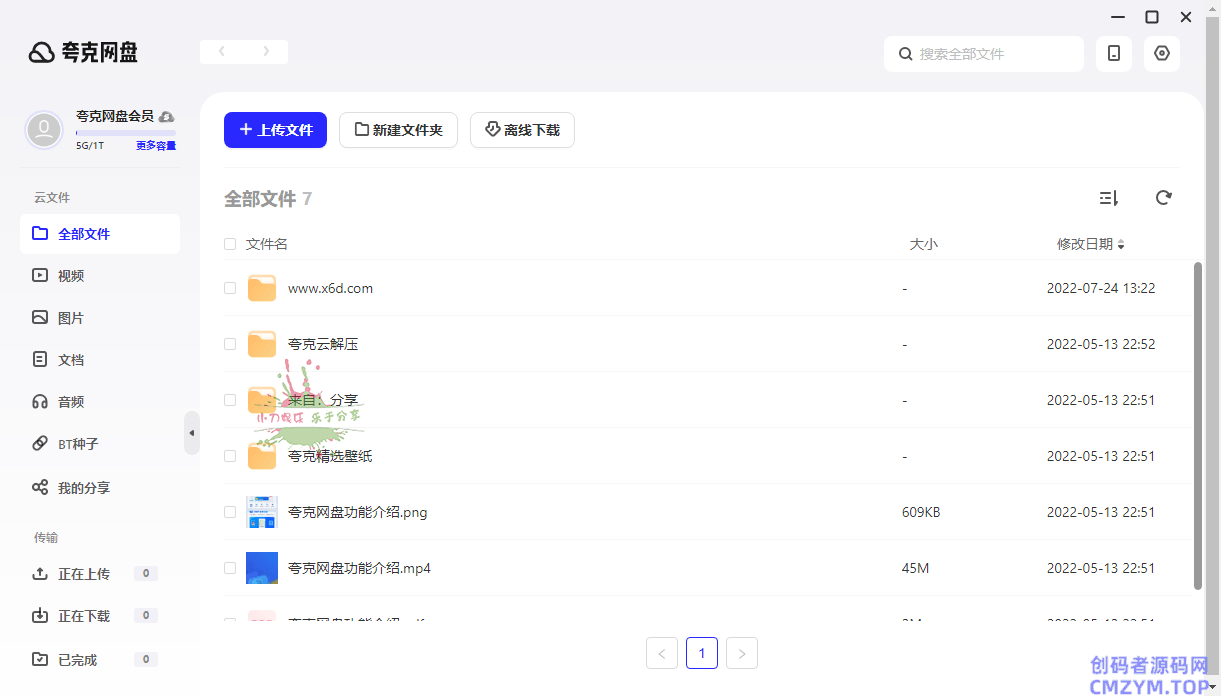1221x696 pixels.
Task: Click the sort order list icon
Action: click(1108, 198)
